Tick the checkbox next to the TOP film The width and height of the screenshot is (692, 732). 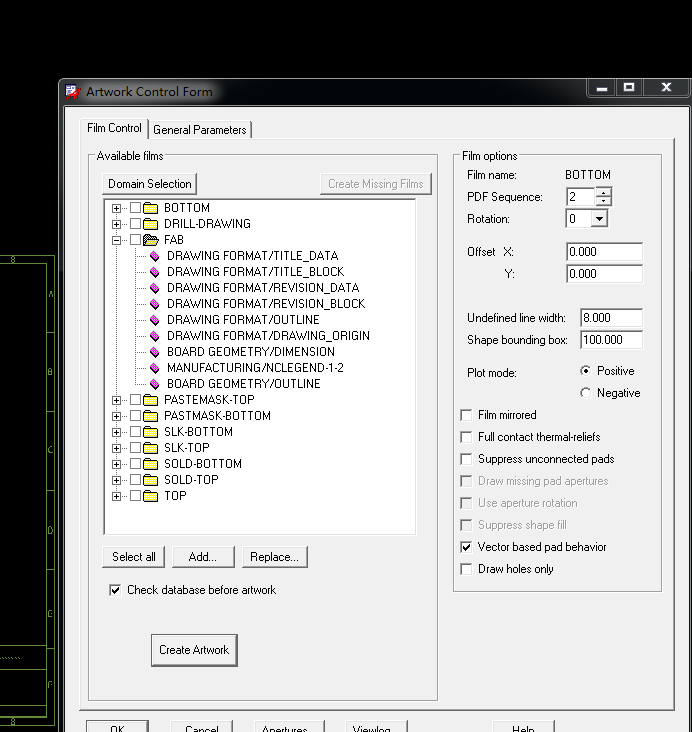(135, 496)
